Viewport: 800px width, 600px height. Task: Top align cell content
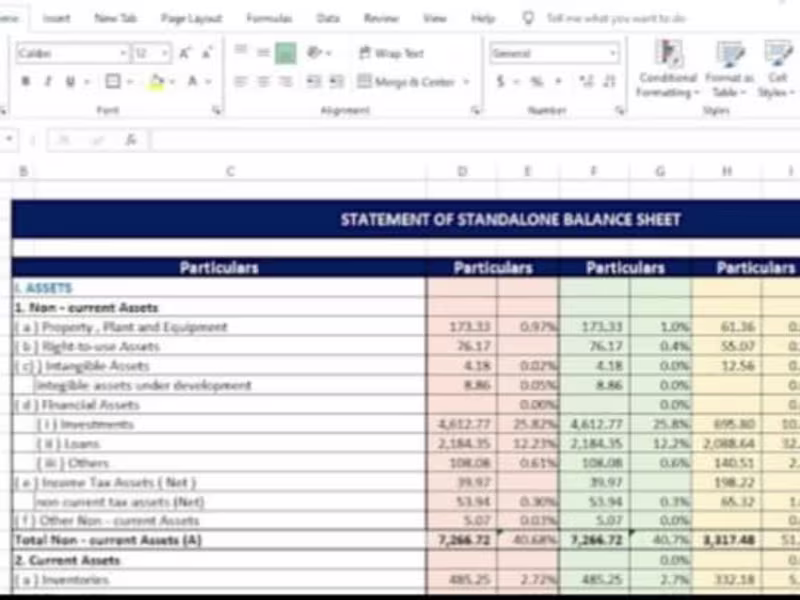click(240, 52)
